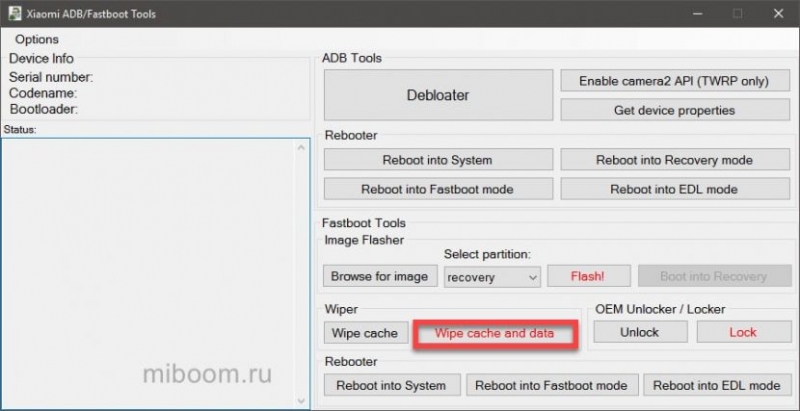Click Browse for image button
800x411 pixels.
[380, 276]
